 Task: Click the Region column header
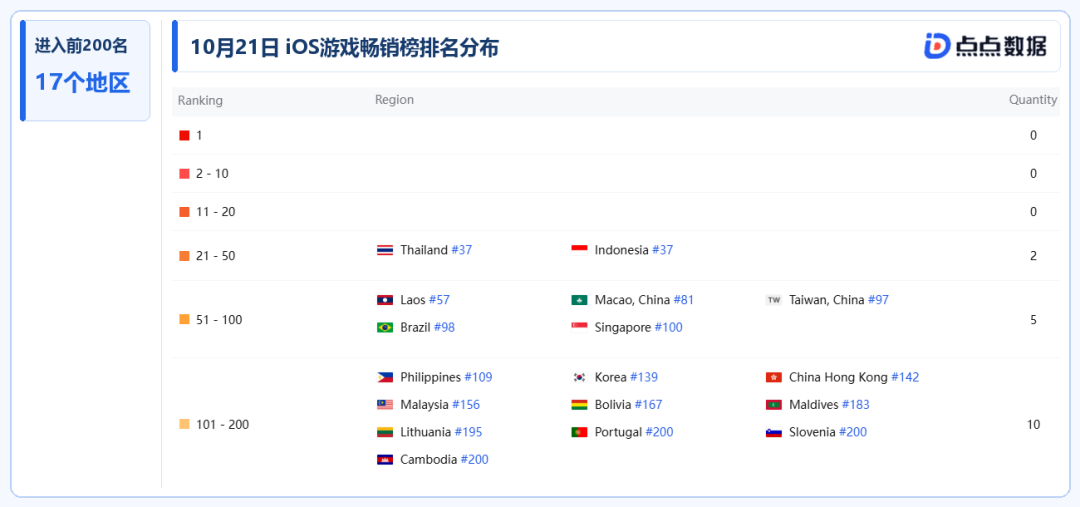pos(395,100)
